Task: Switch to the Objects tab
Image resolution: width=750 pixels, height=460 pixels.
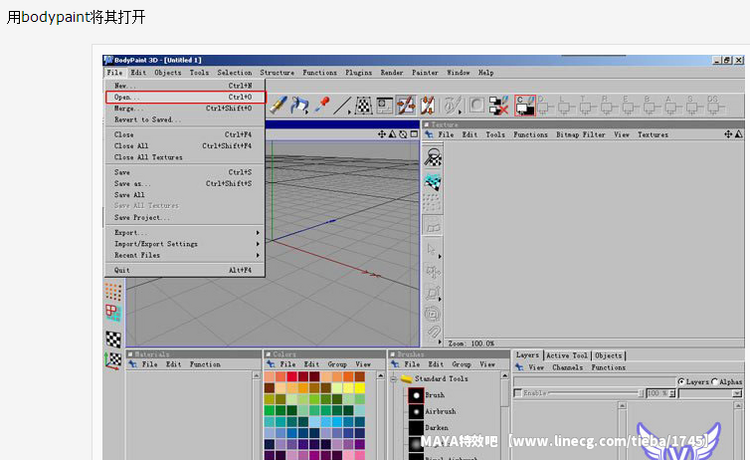Action: pos(608,355)
